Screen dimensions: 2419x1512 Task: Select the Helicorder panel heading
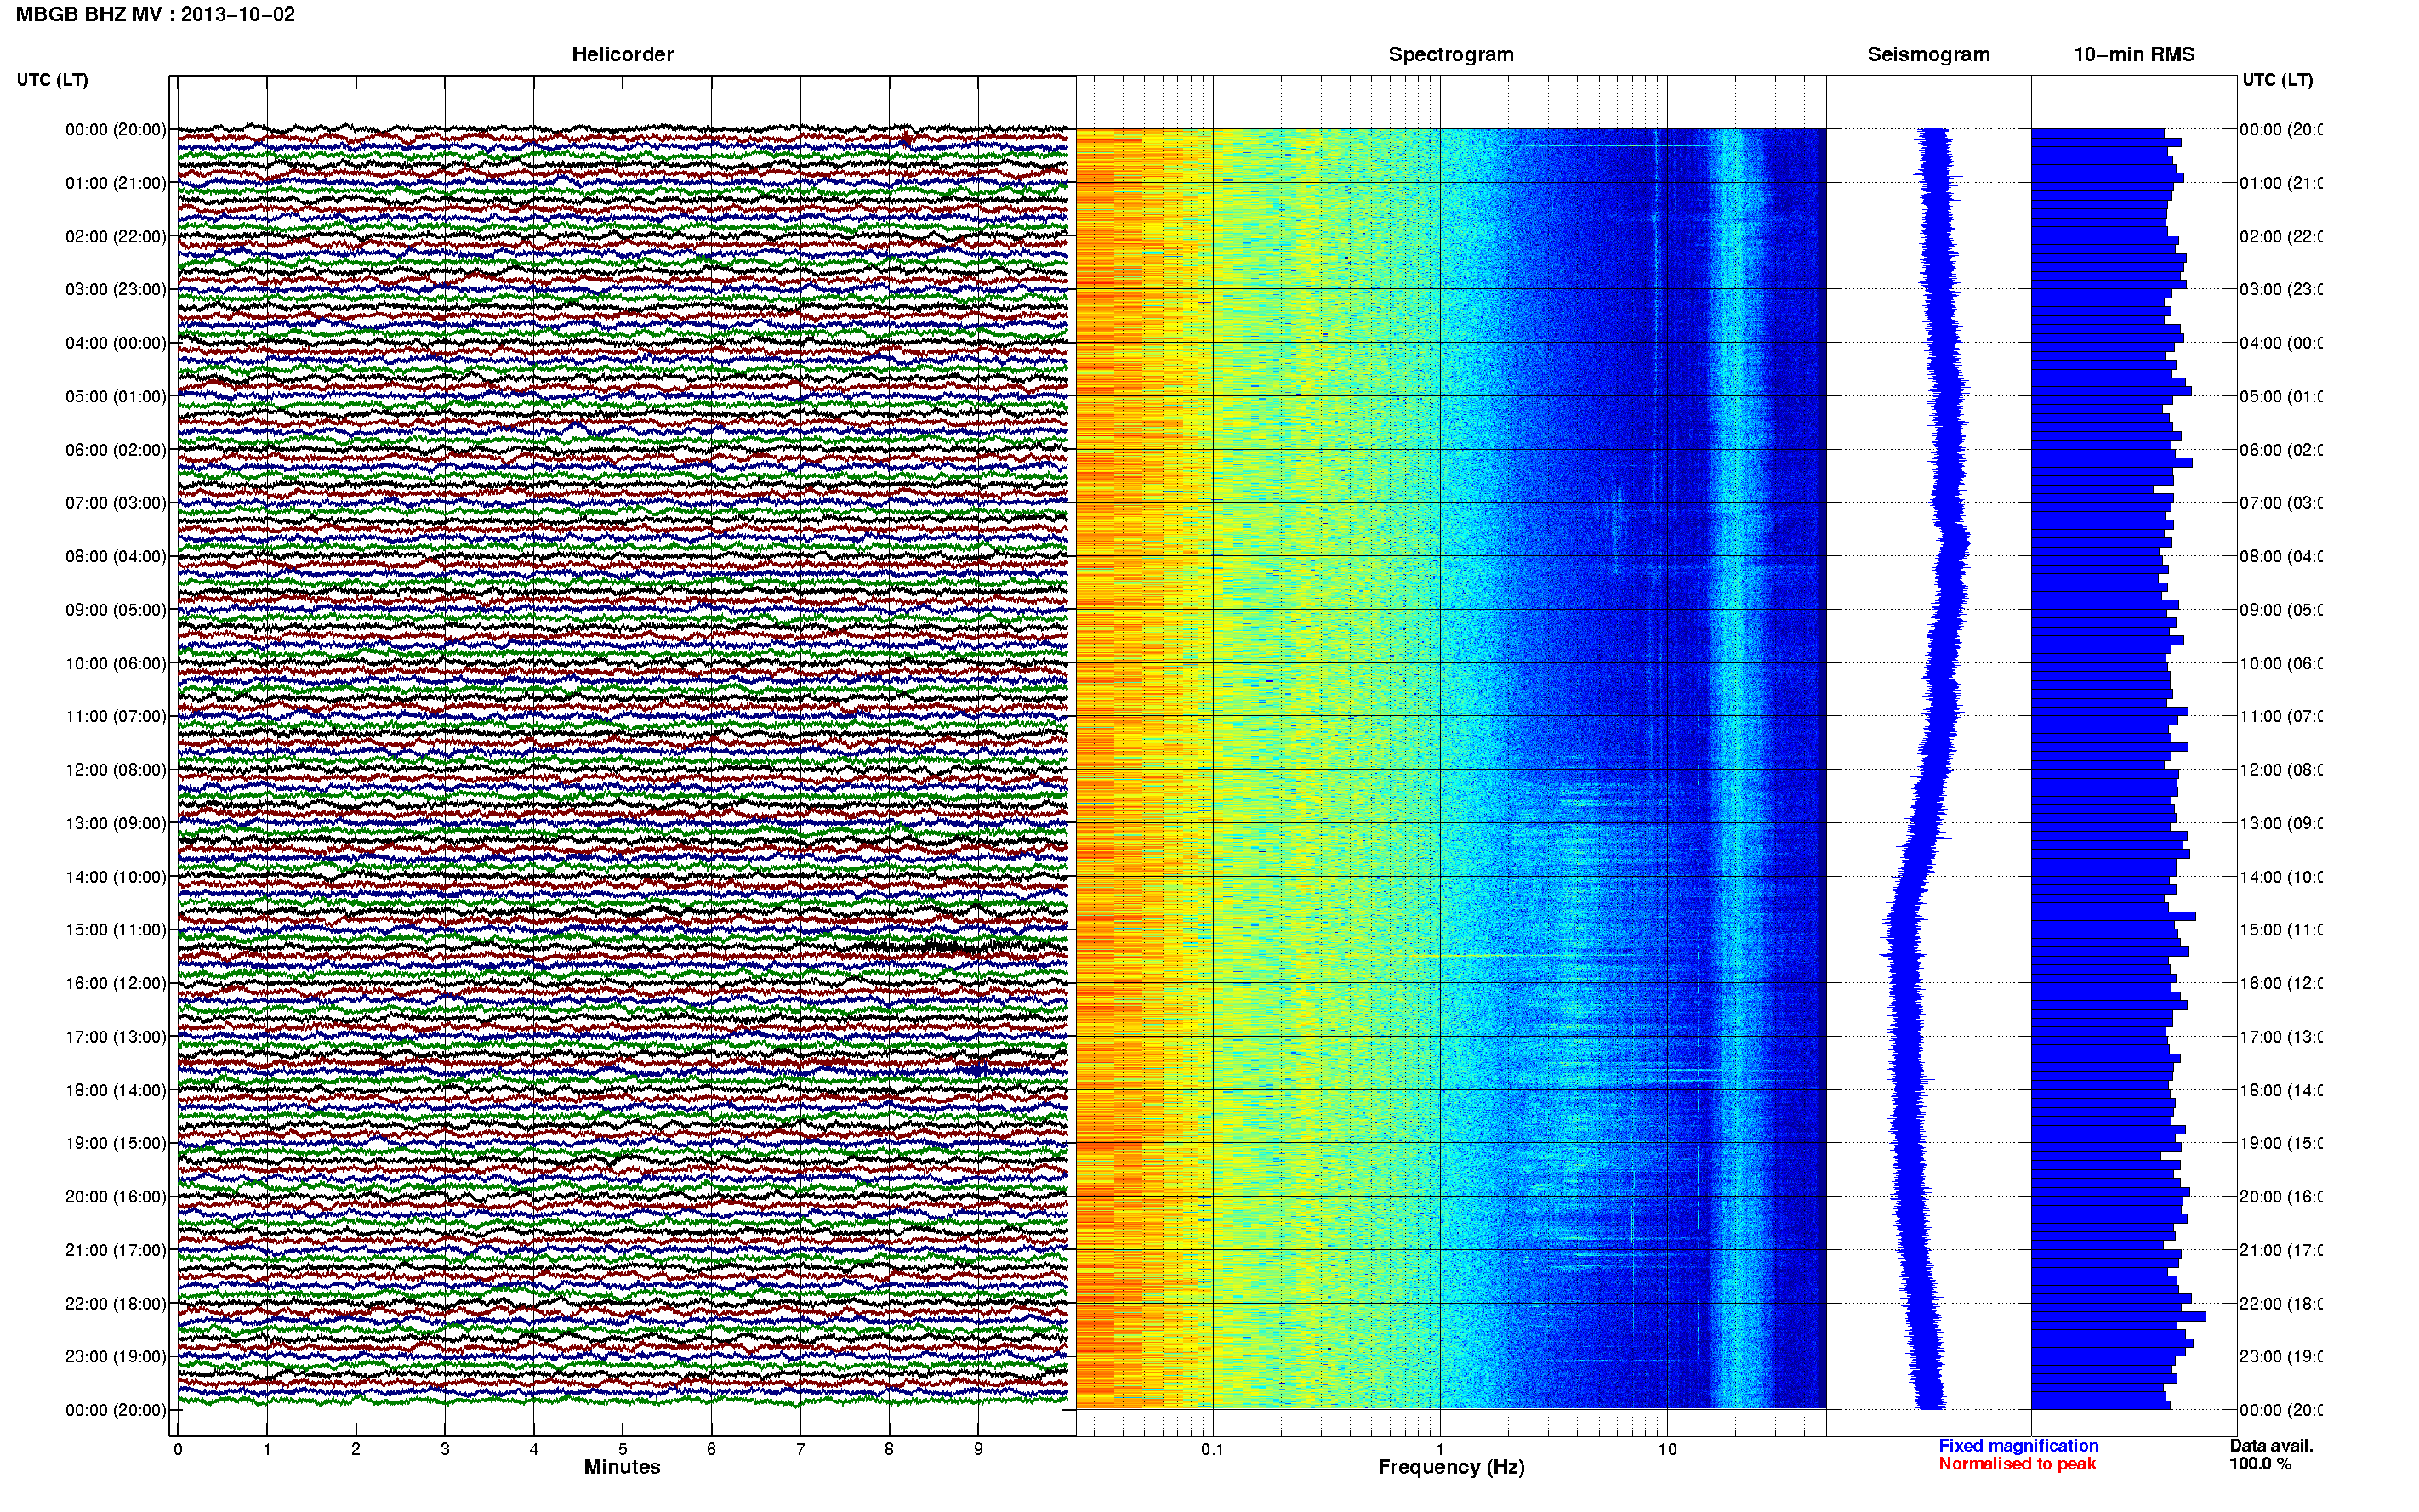pyautogui.click(x=622, y=54)
